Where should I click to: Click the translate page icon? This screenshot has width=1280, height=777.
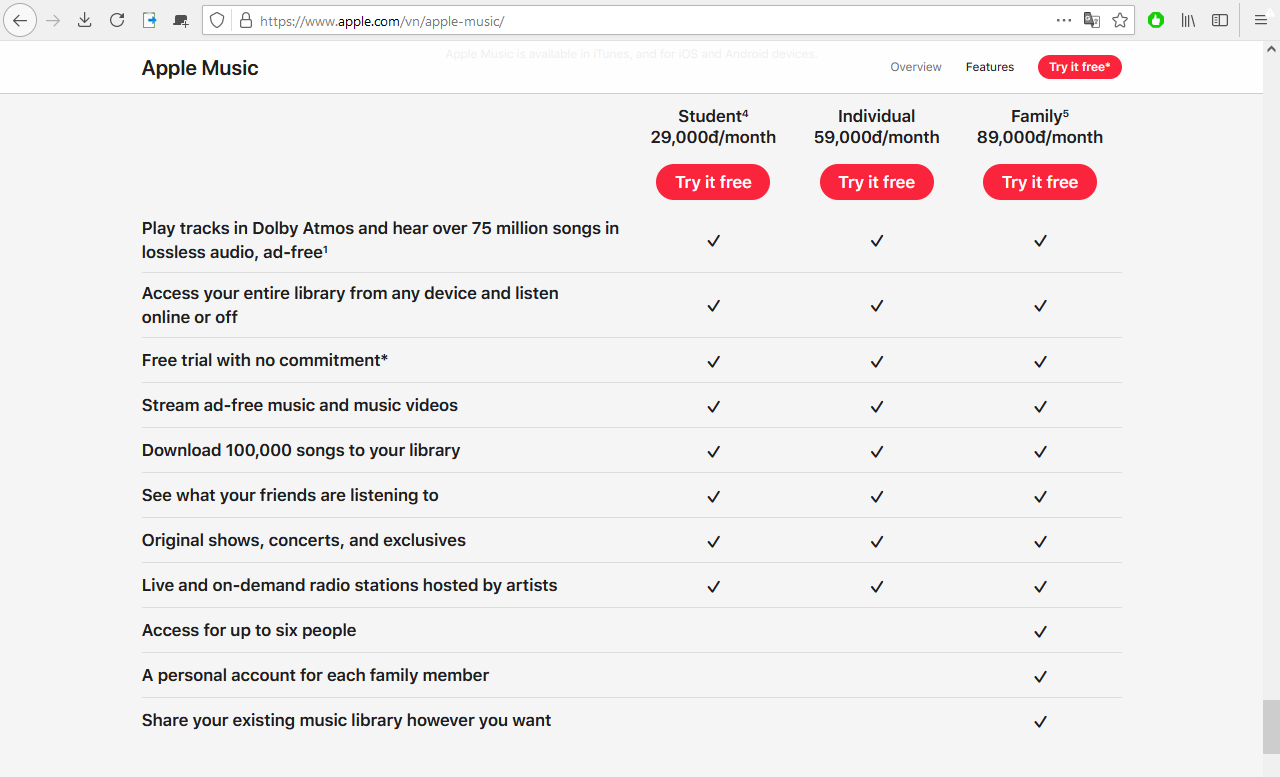(x=1092, y=20)
